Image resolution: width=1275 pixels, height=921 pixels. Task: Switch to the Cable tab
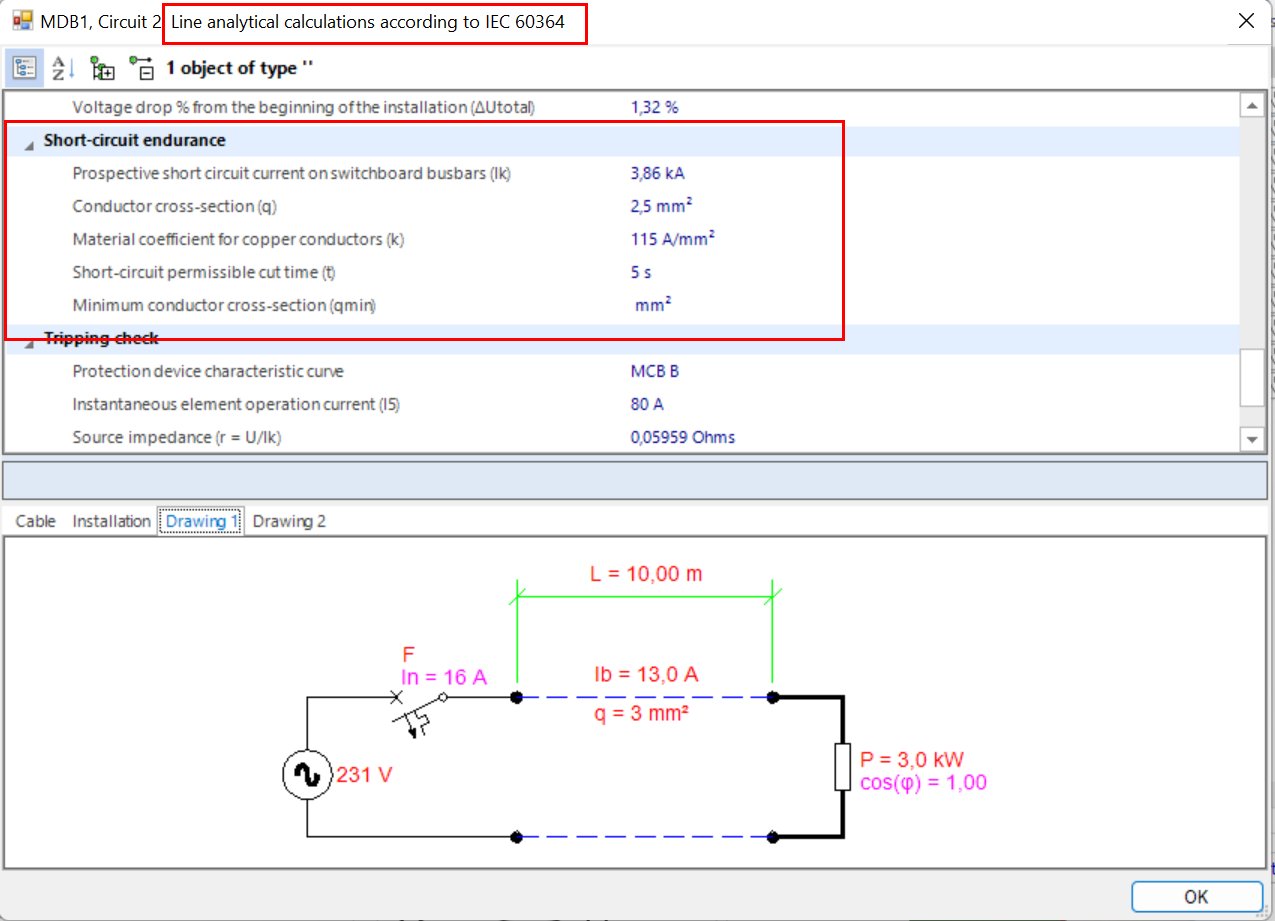coord(35,520)
